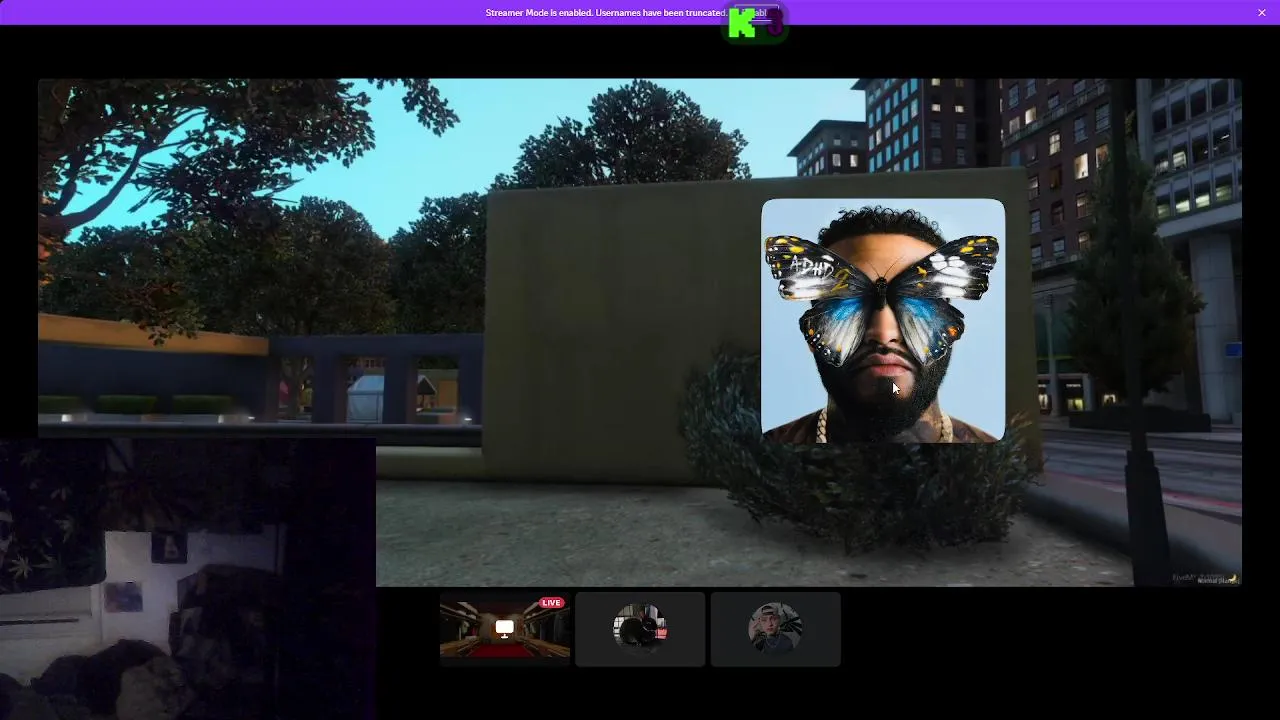Click the Disable button in Streamer Mode banner
This screenshot has height=720, width=1280.
click(x=756, y=12)
